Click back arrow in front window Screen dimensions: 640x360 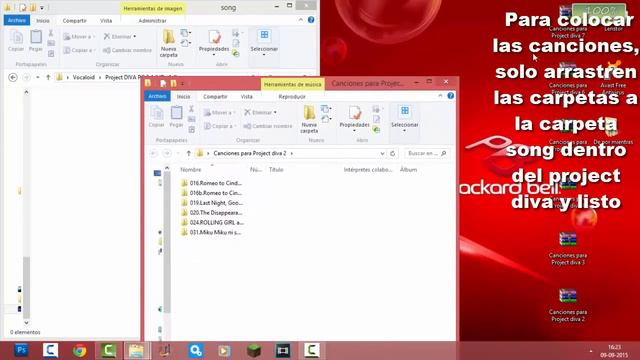[x=154, y=153]
